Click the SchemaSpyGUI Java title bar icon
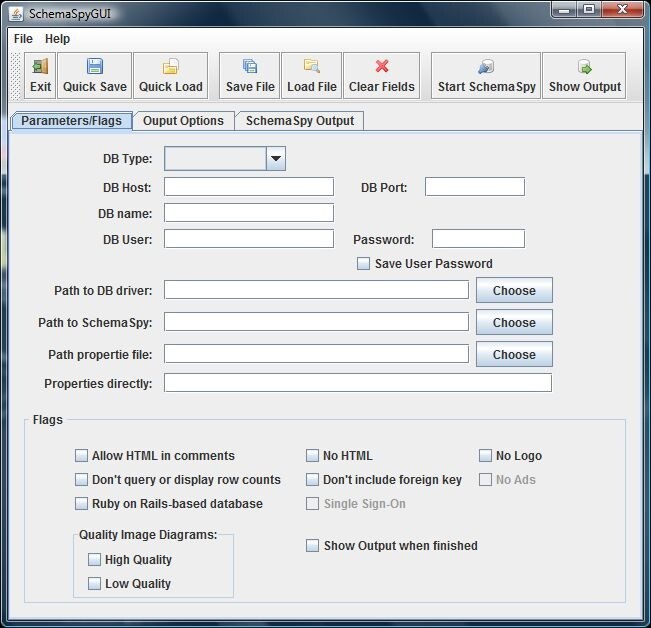651x628 pixels. [16, 14]
